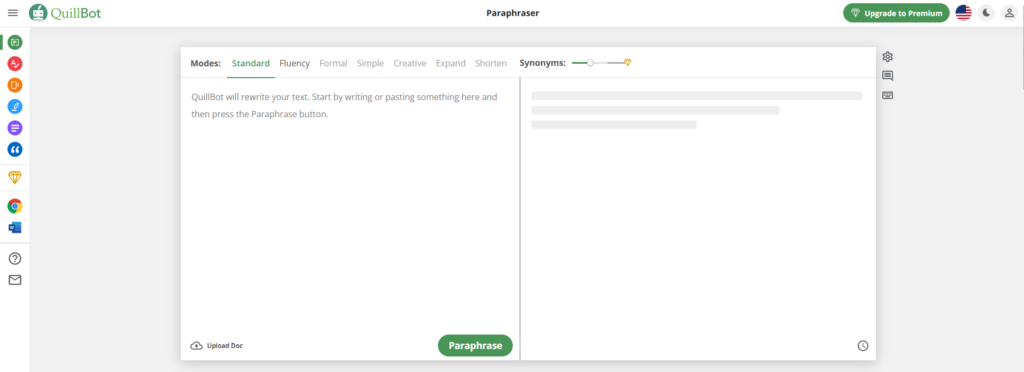1024x372 pixels.
Task: Change language via the US flag
Action: pos(963,13)
